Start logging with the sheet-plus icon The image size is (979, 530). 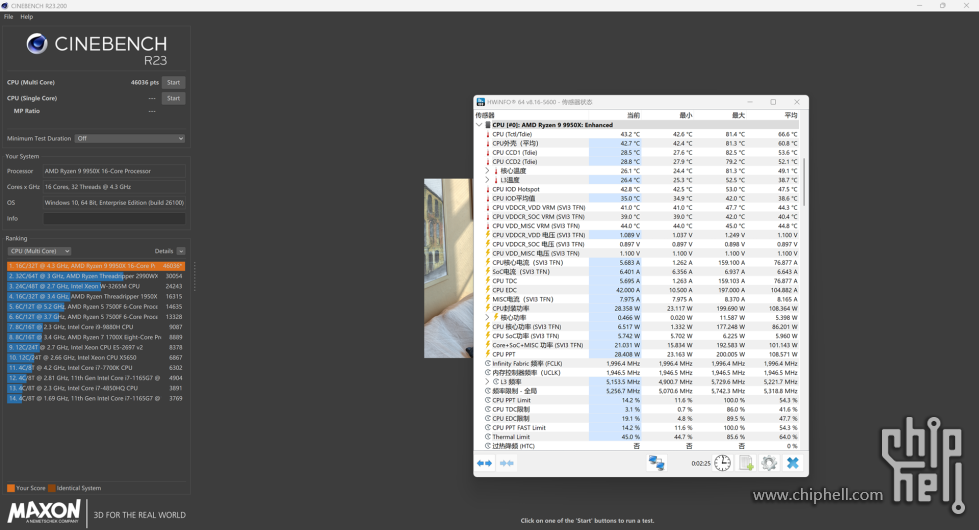[746, 463]
